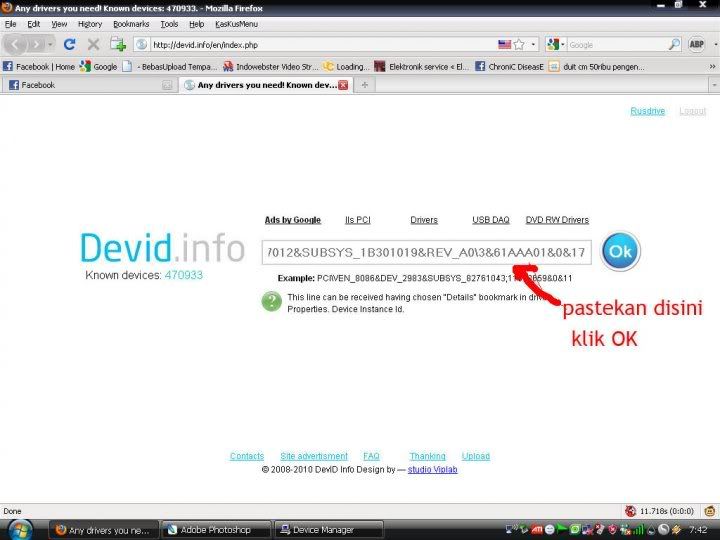Reload the page with the refresh icon
The height and width of the screenshot is (540, 720).
tap(70, 45)
